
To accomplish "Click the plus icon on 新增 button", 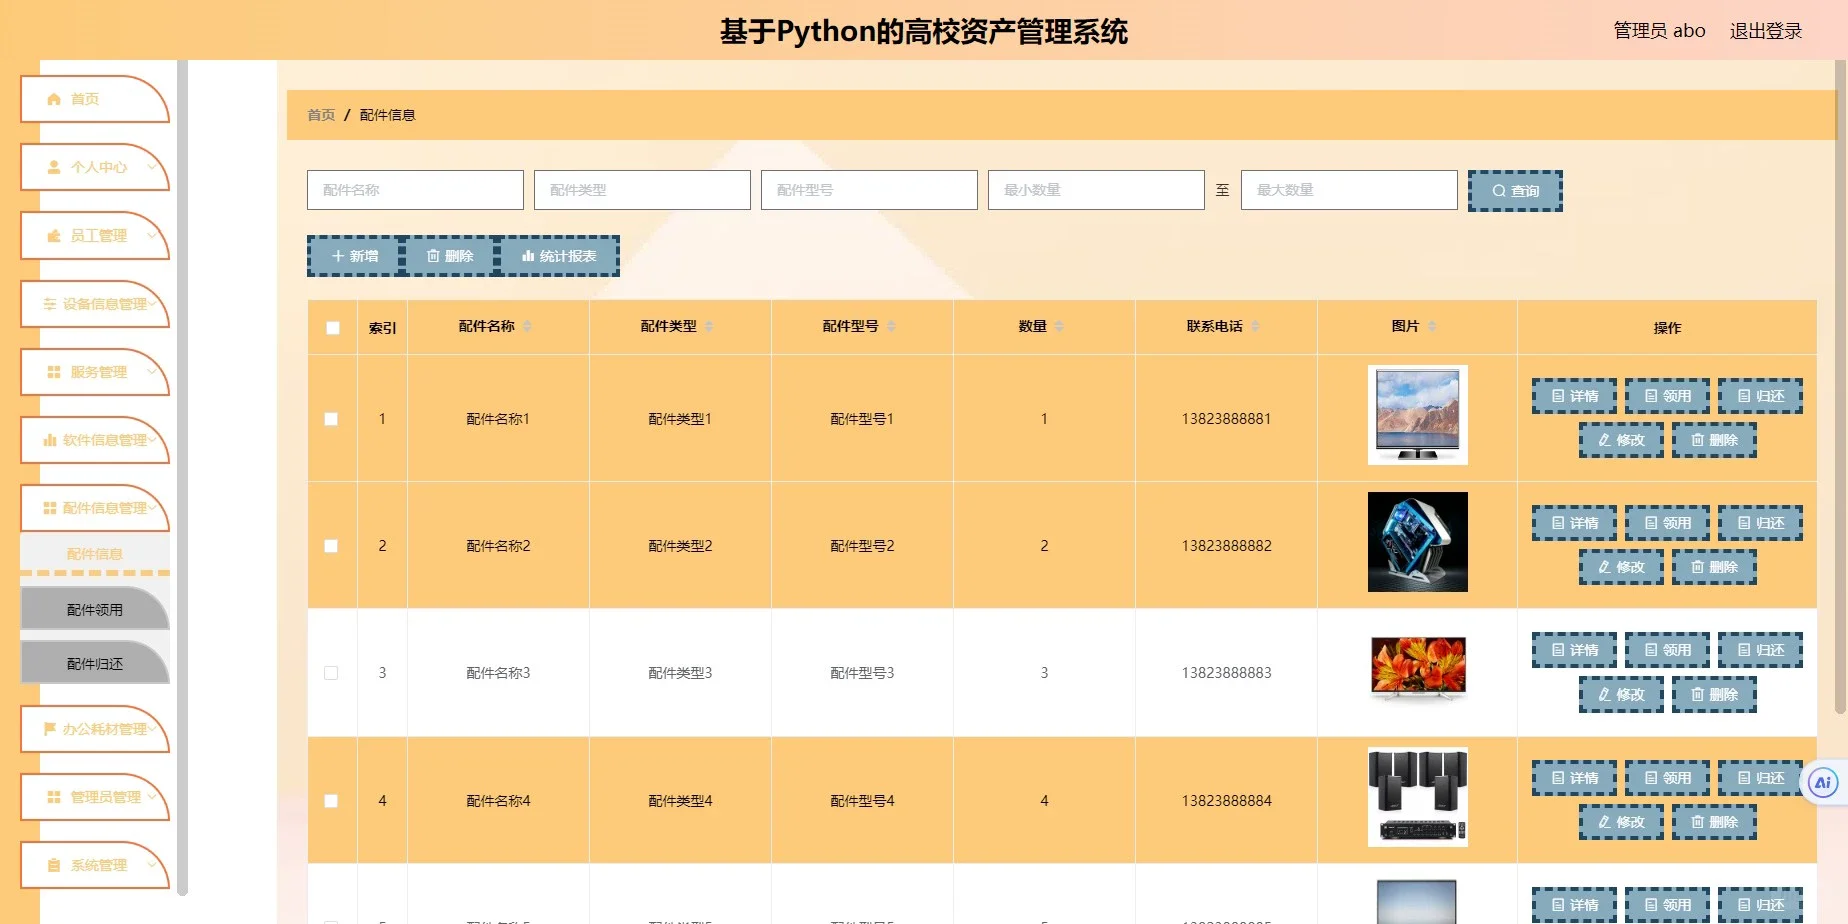I will [338, 256].
